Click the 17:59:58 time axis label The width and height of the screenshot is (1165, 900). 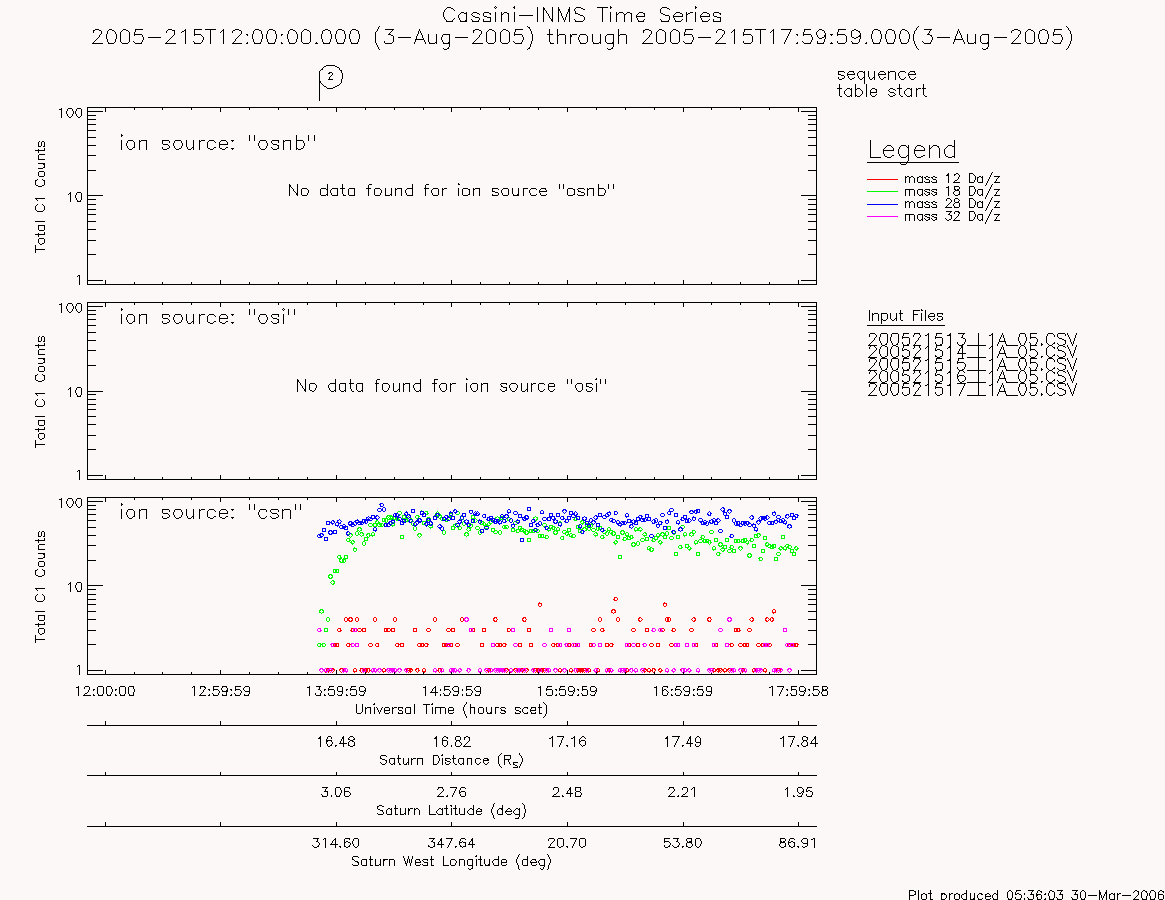(798, 691)
